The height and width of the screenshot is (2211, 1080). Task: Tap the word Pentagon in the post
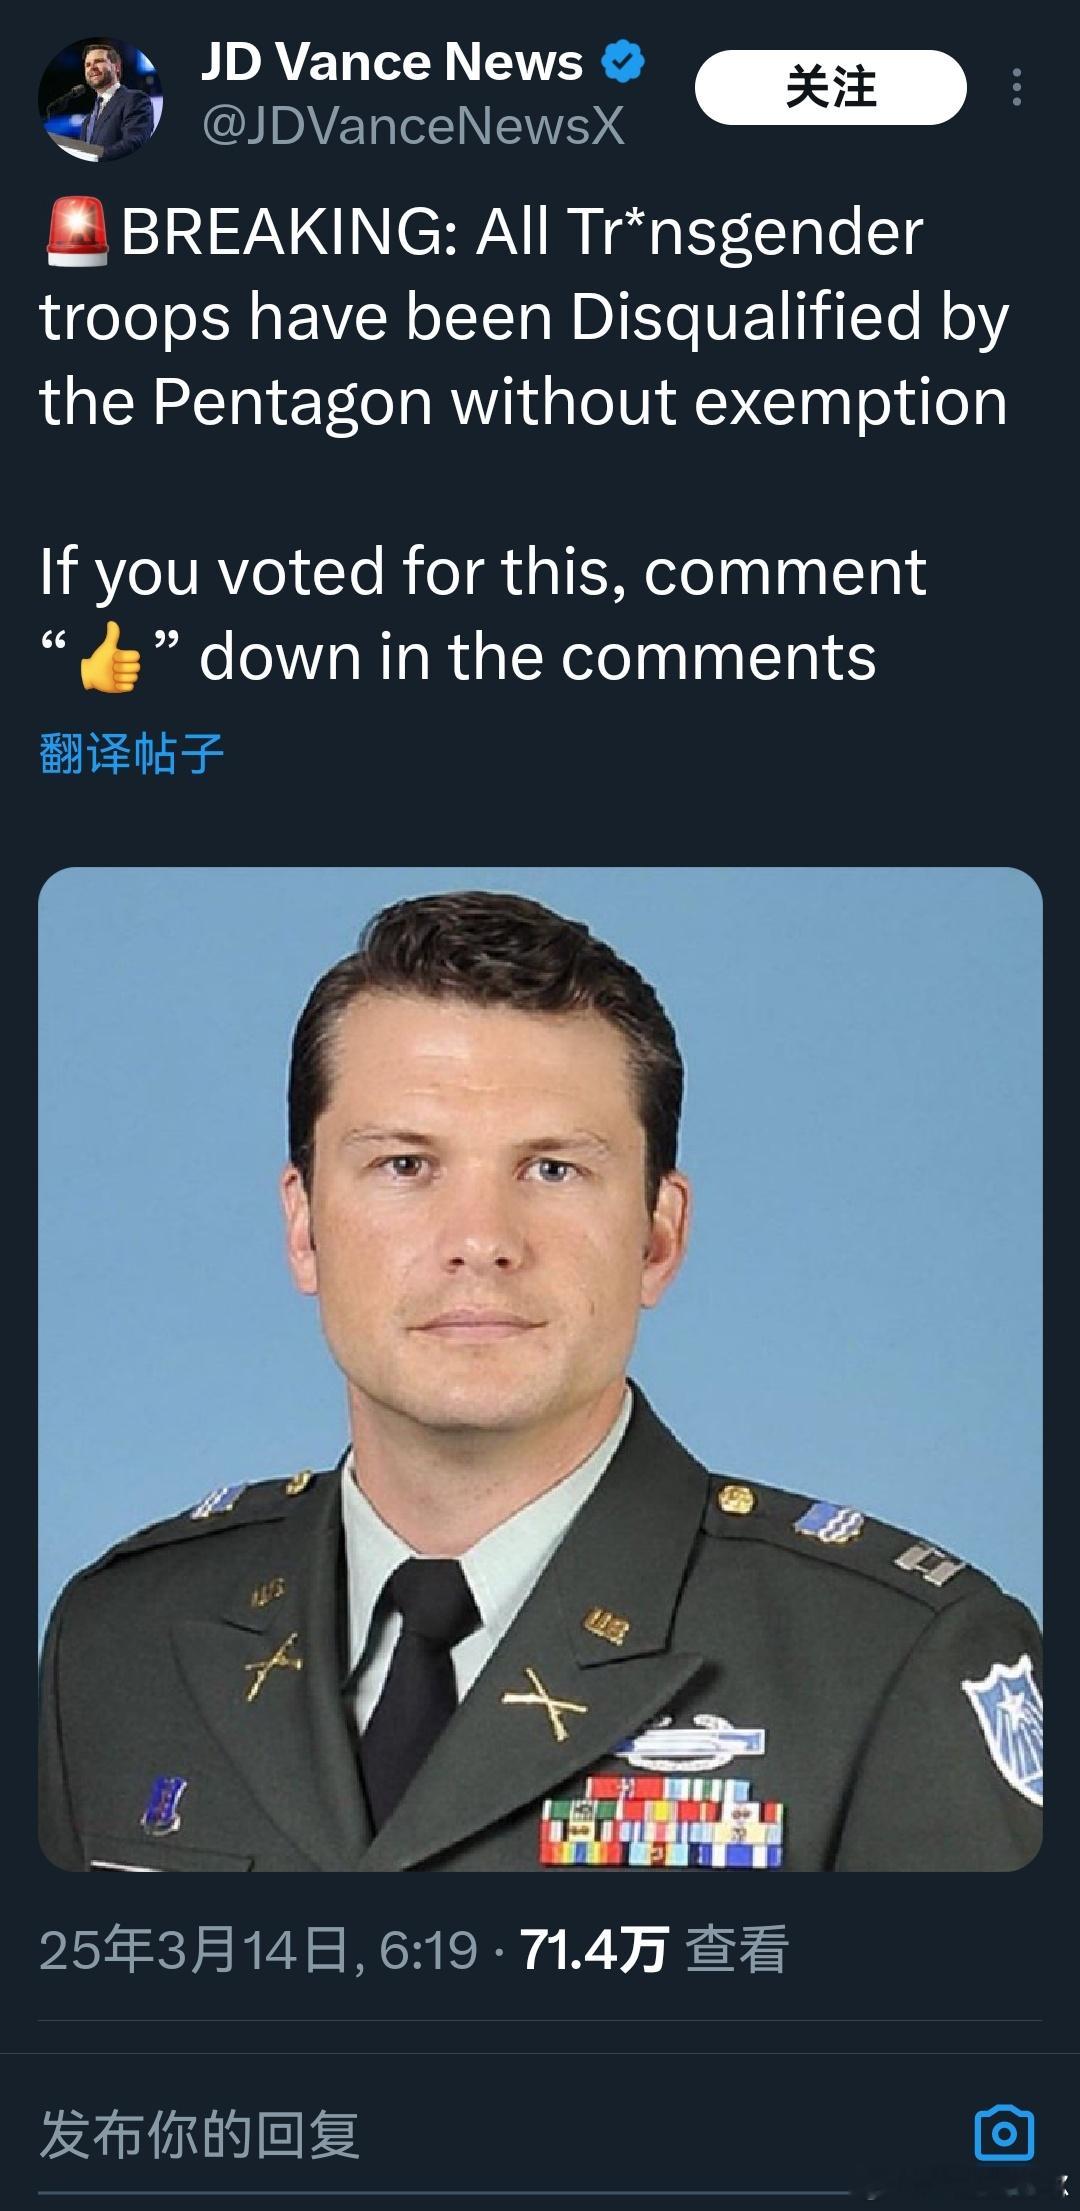(x=292, y=402)
